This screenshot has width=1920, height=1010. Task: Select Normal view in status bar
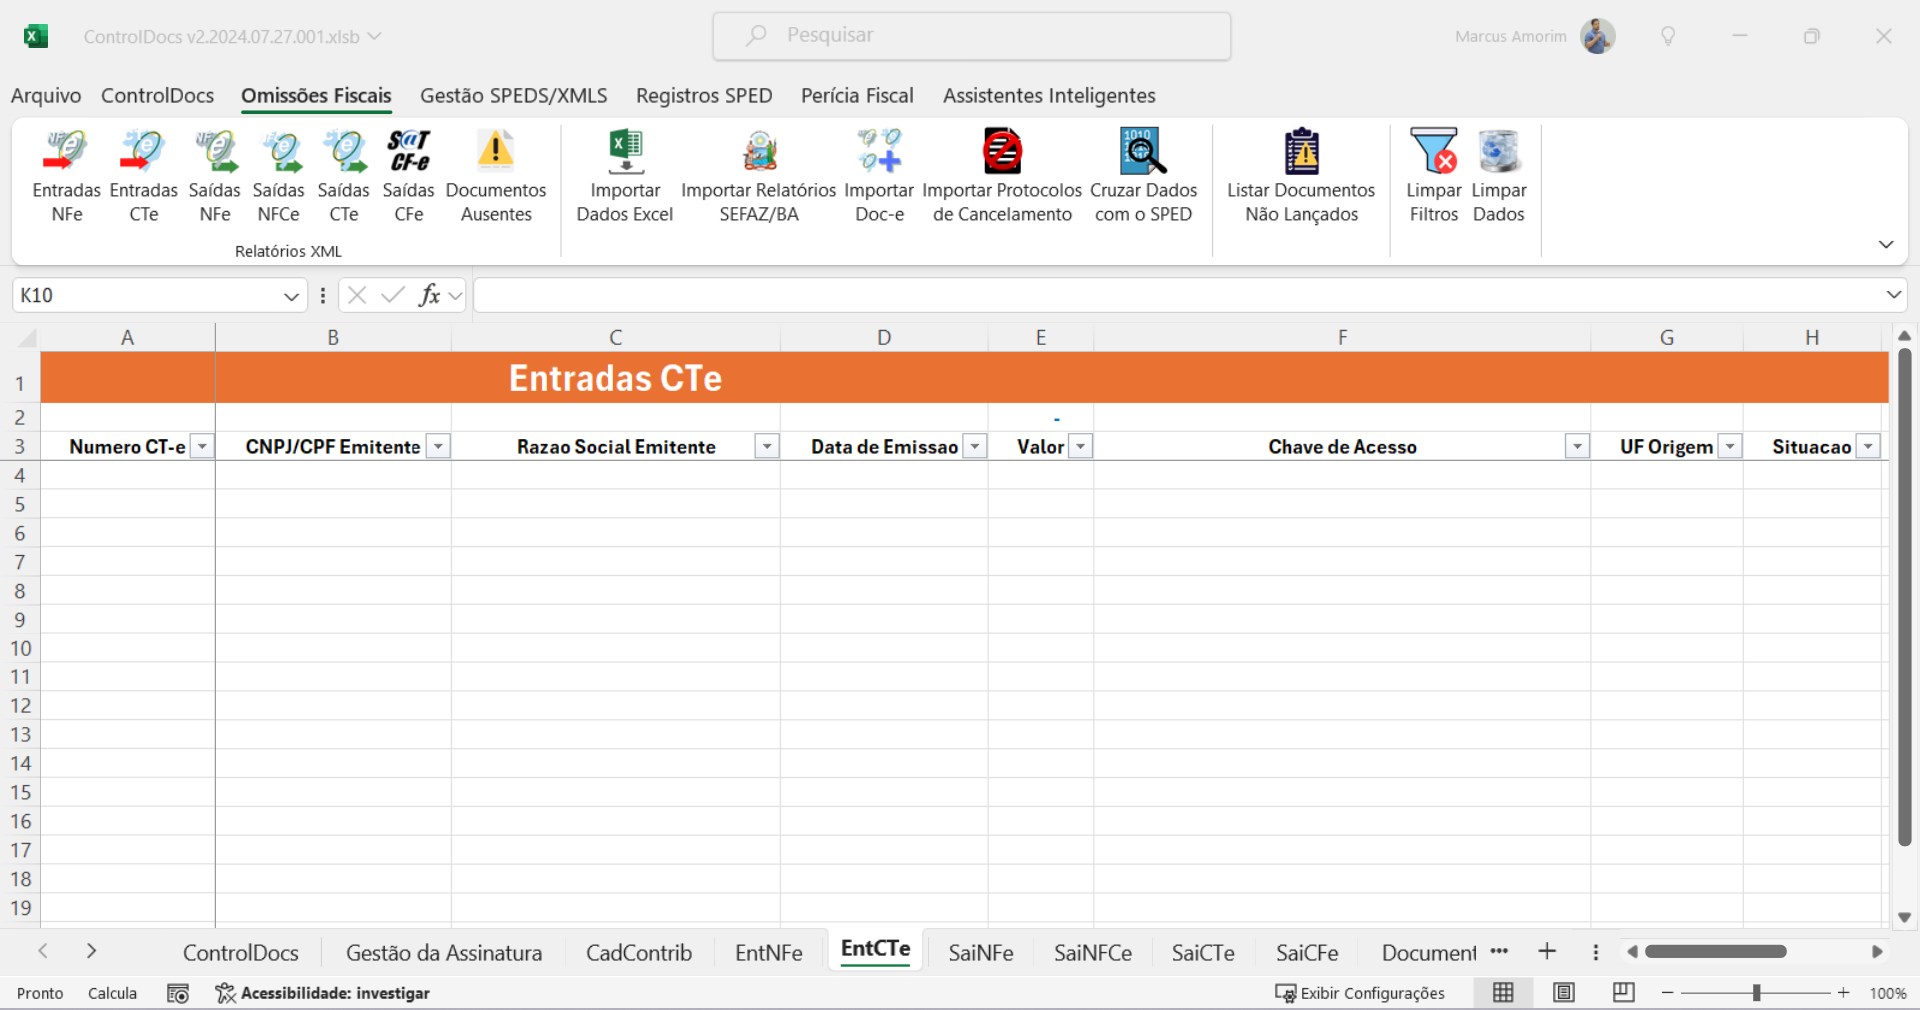click(1503, 992)
